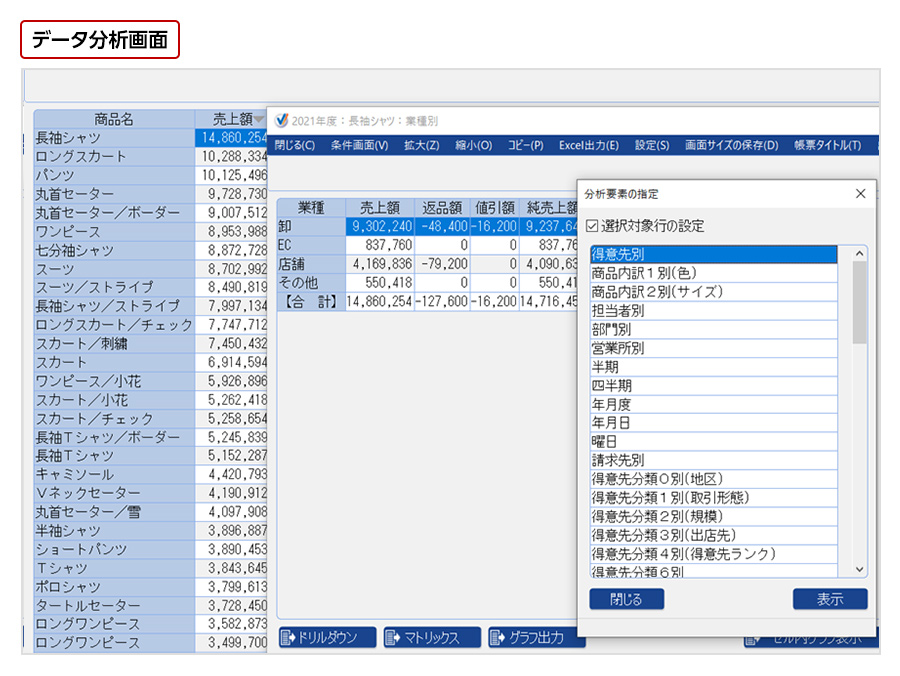Click 閉じる in the 分析要素の指定 dialog
This screenshot has height=676, width=900.
pos(626,599)
